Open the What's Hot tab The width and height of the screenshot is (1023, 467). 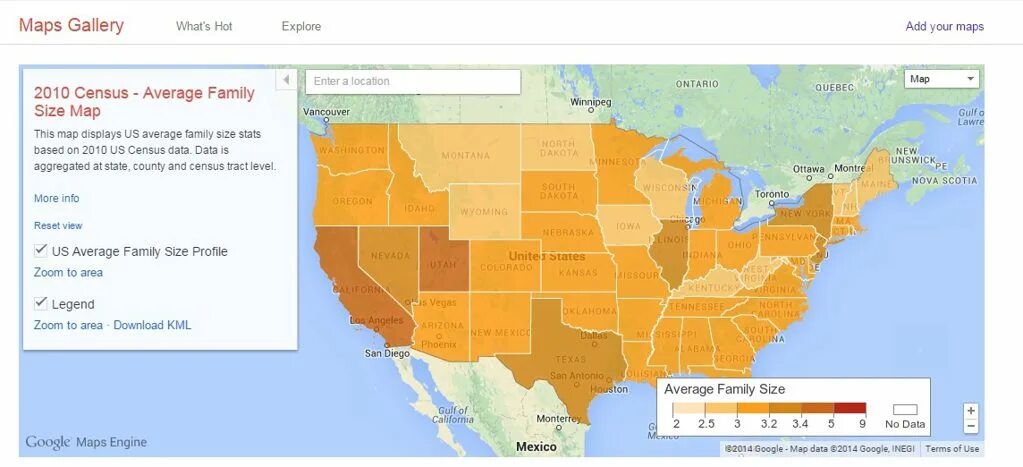pyautogui.click(x=204, y=27)
